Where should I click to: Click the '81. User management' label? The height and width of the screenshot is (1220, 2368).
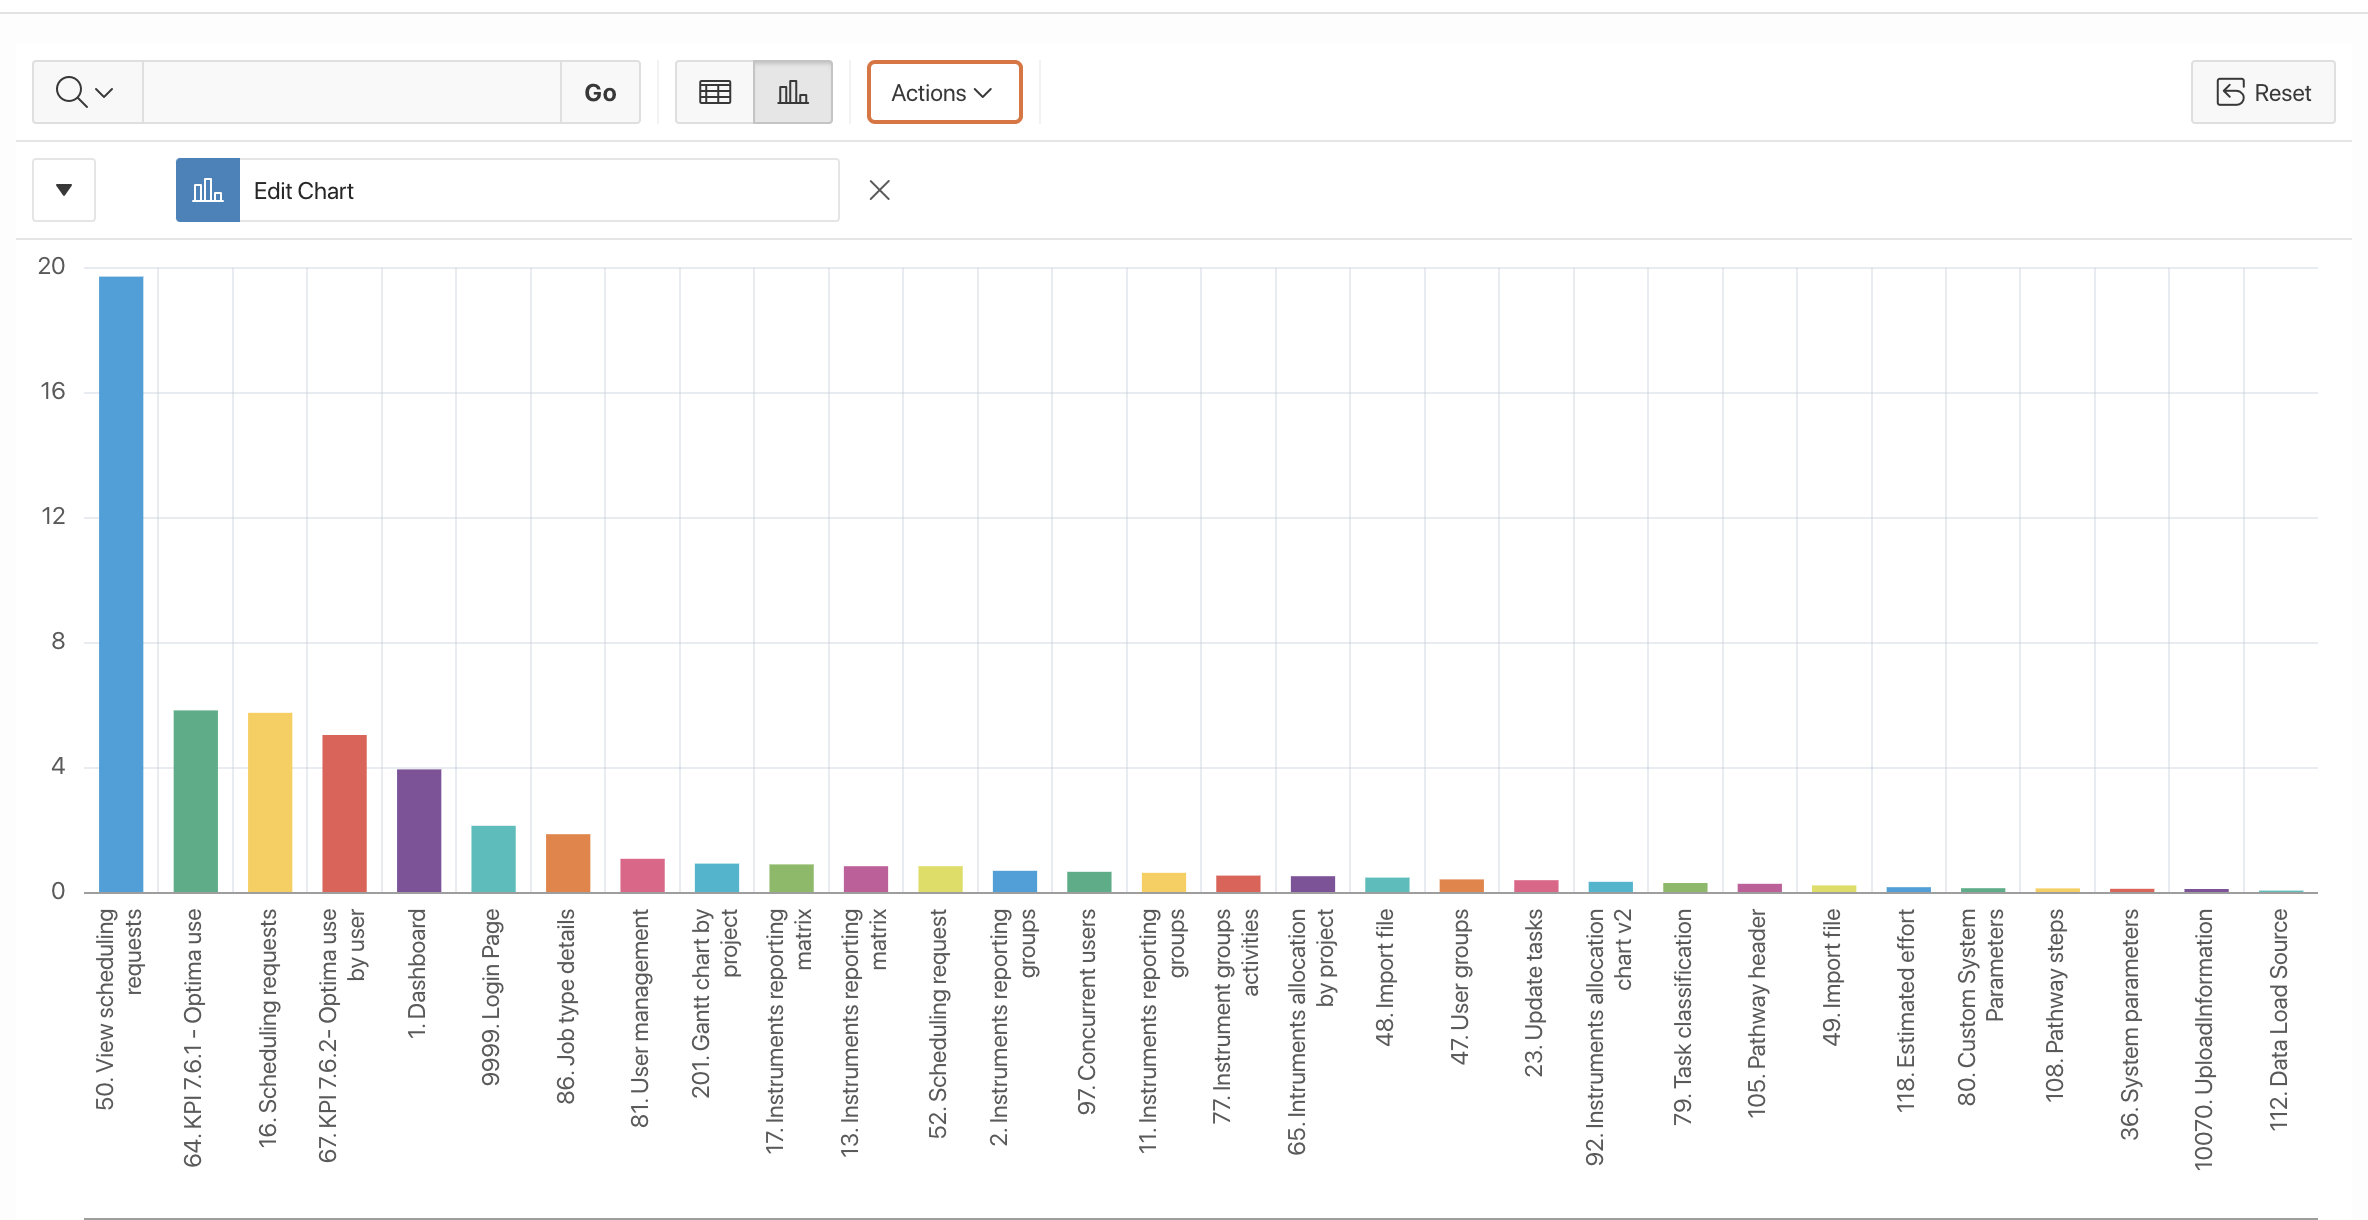(640, 1018)
